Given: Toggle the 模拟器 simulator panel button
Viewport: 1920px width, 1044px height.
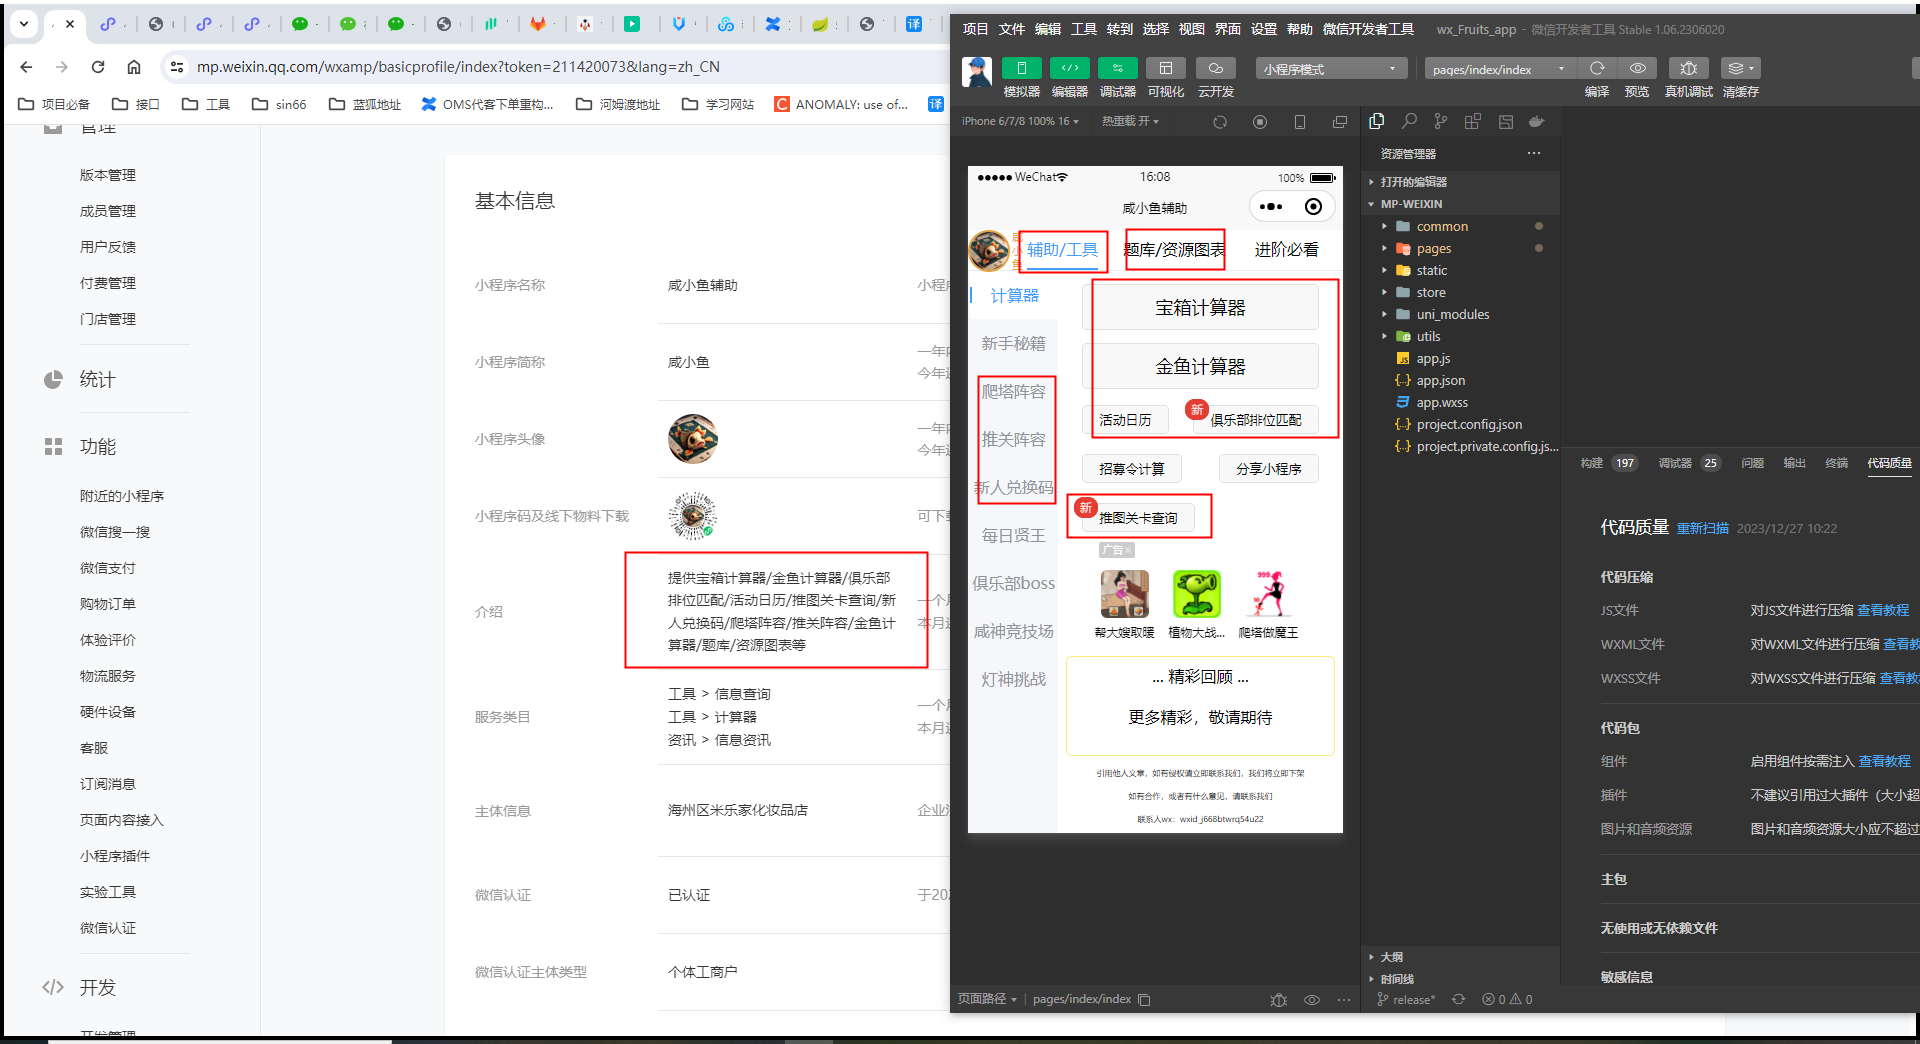Looking at the screenshot, I should click(1021, 68).
